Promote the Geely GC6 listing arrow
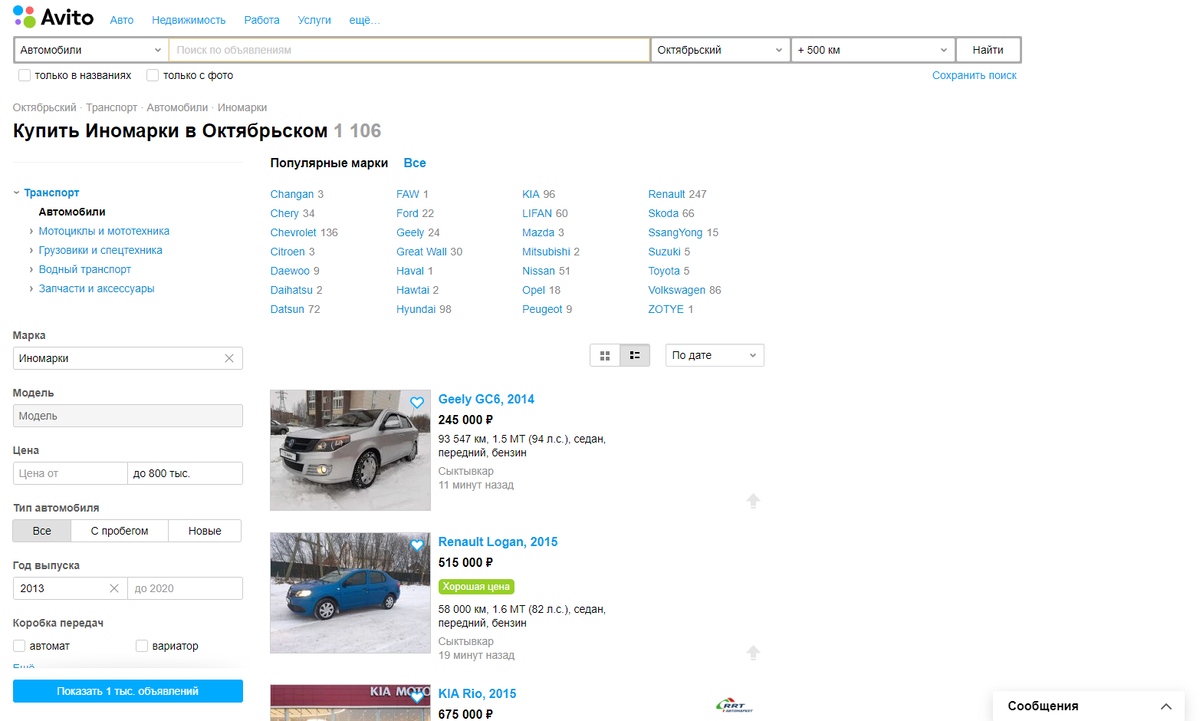 [x=753, y=501]
